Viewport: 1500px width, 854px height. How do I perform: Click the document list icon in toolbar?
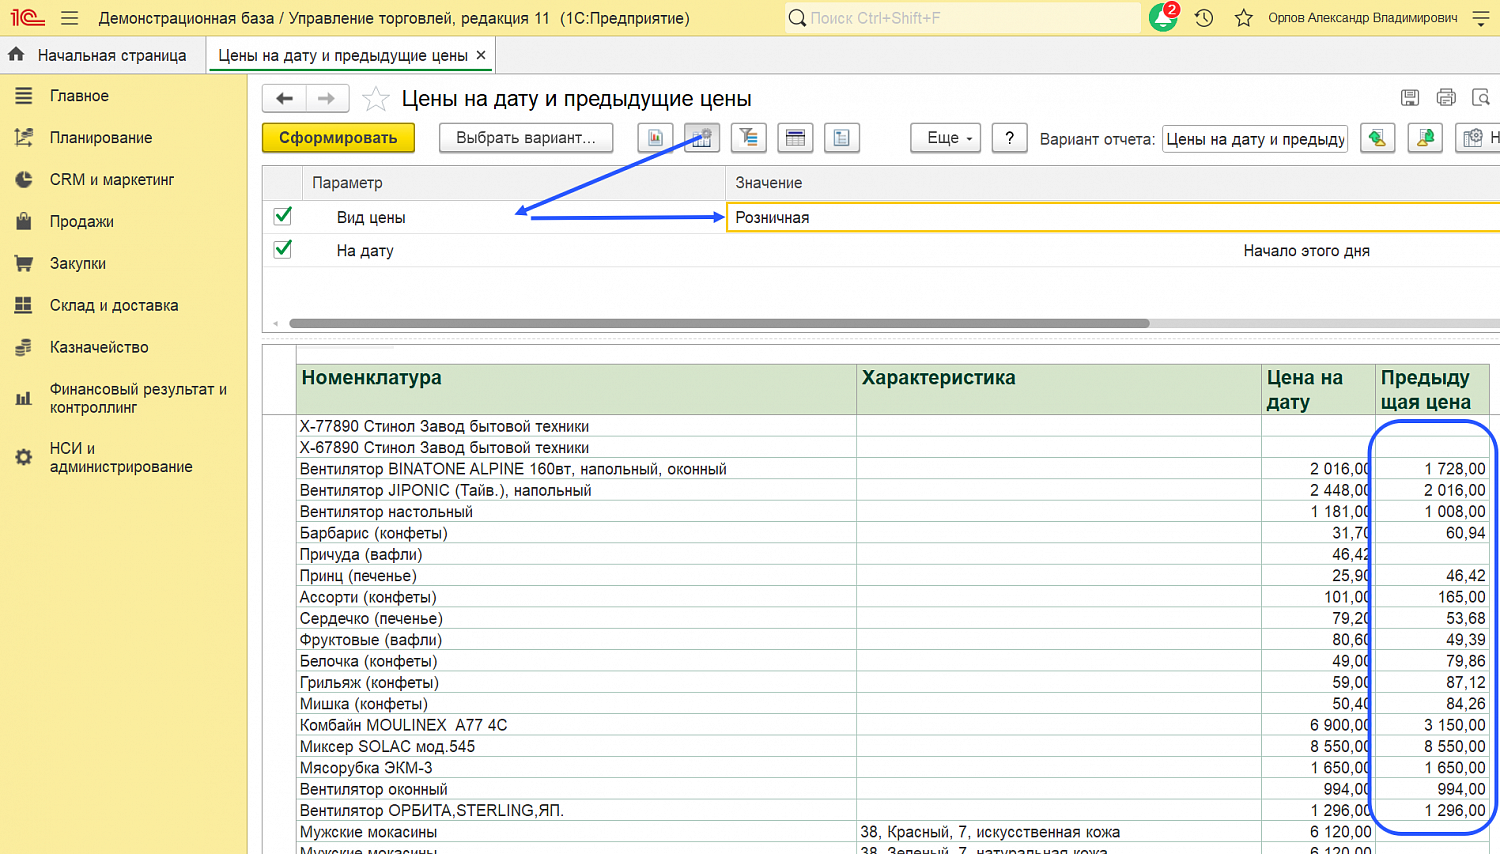click(841, 138)
